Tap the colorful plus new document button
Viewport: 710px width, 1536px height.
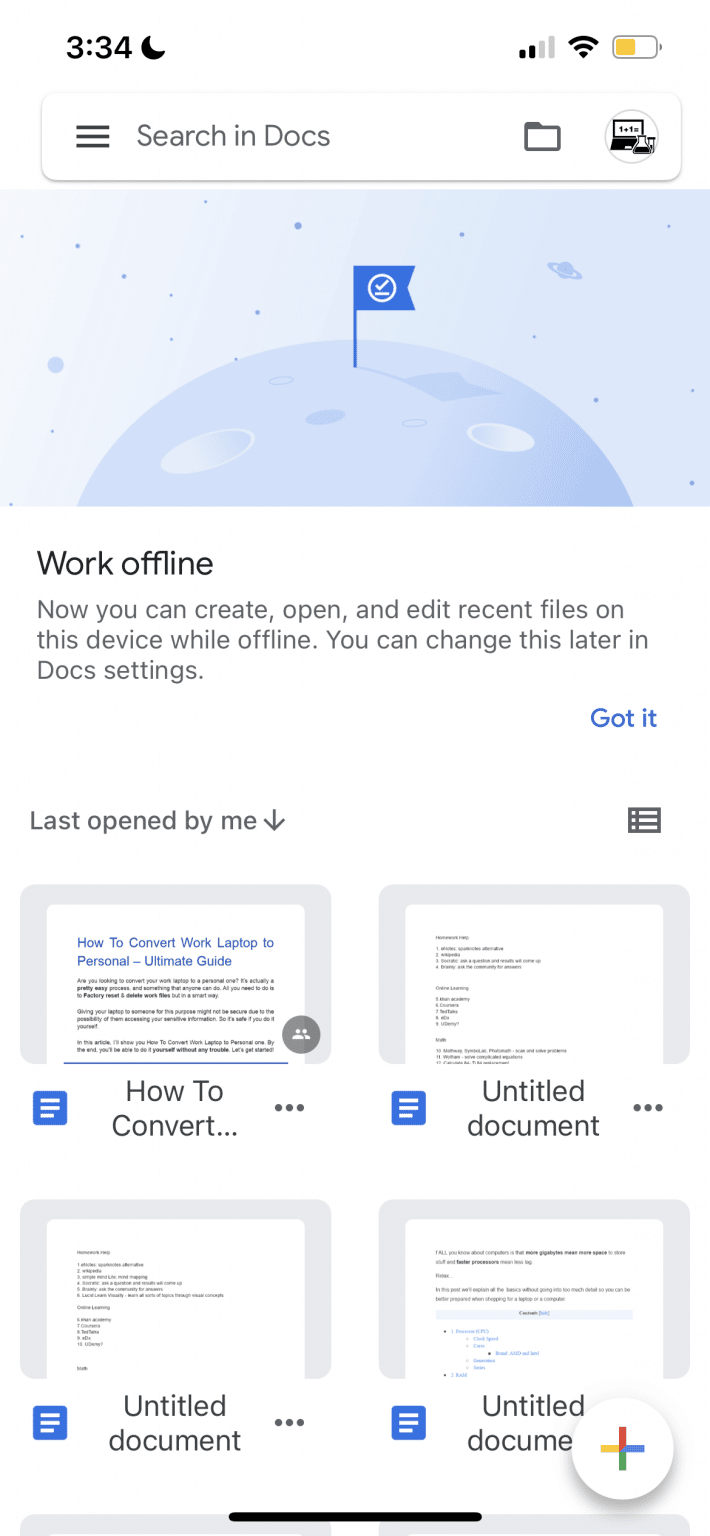point(622,1448)
